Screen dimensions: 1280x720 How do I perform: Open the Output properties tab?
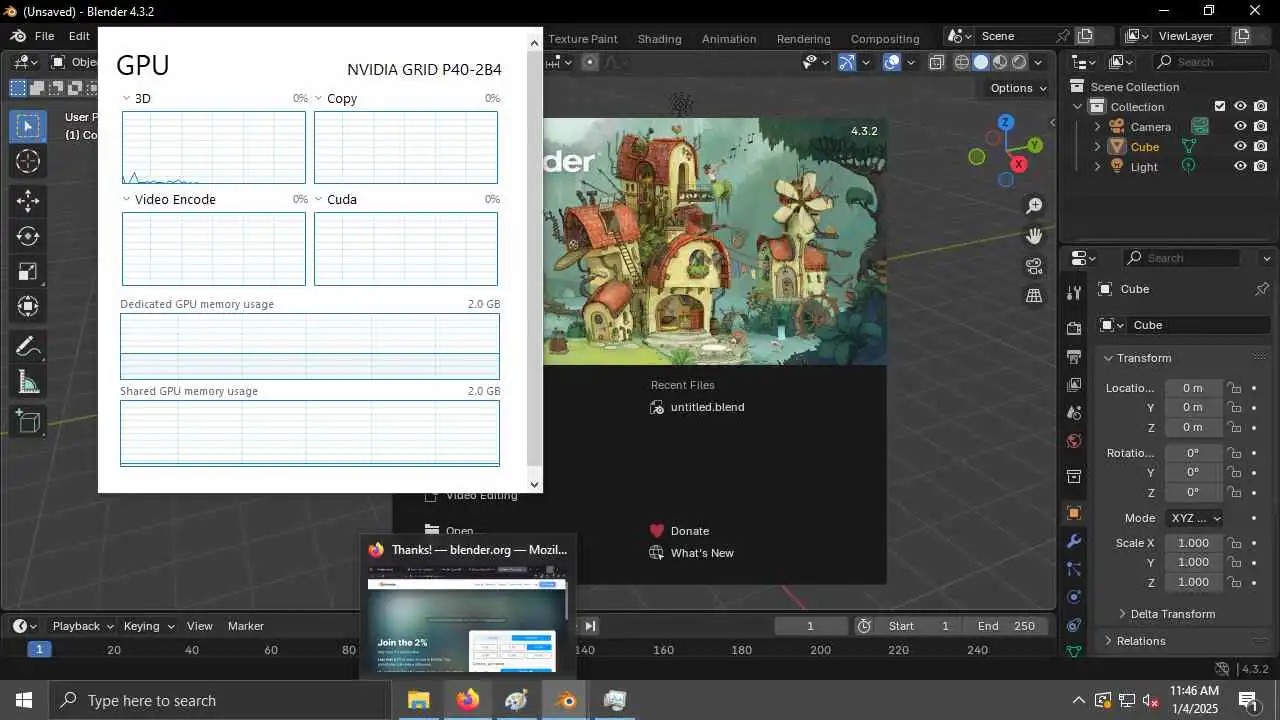[1074, 356]
